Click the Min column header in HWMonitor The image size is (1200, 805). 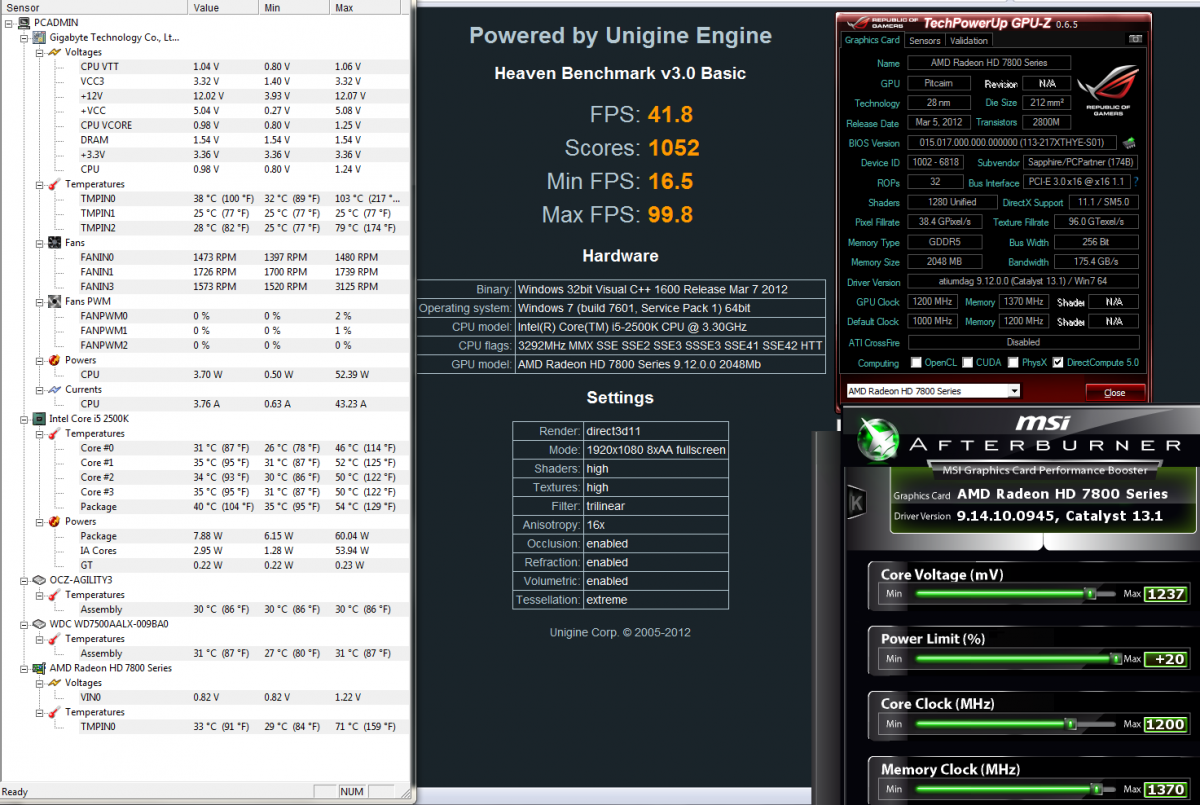(293, 7)
